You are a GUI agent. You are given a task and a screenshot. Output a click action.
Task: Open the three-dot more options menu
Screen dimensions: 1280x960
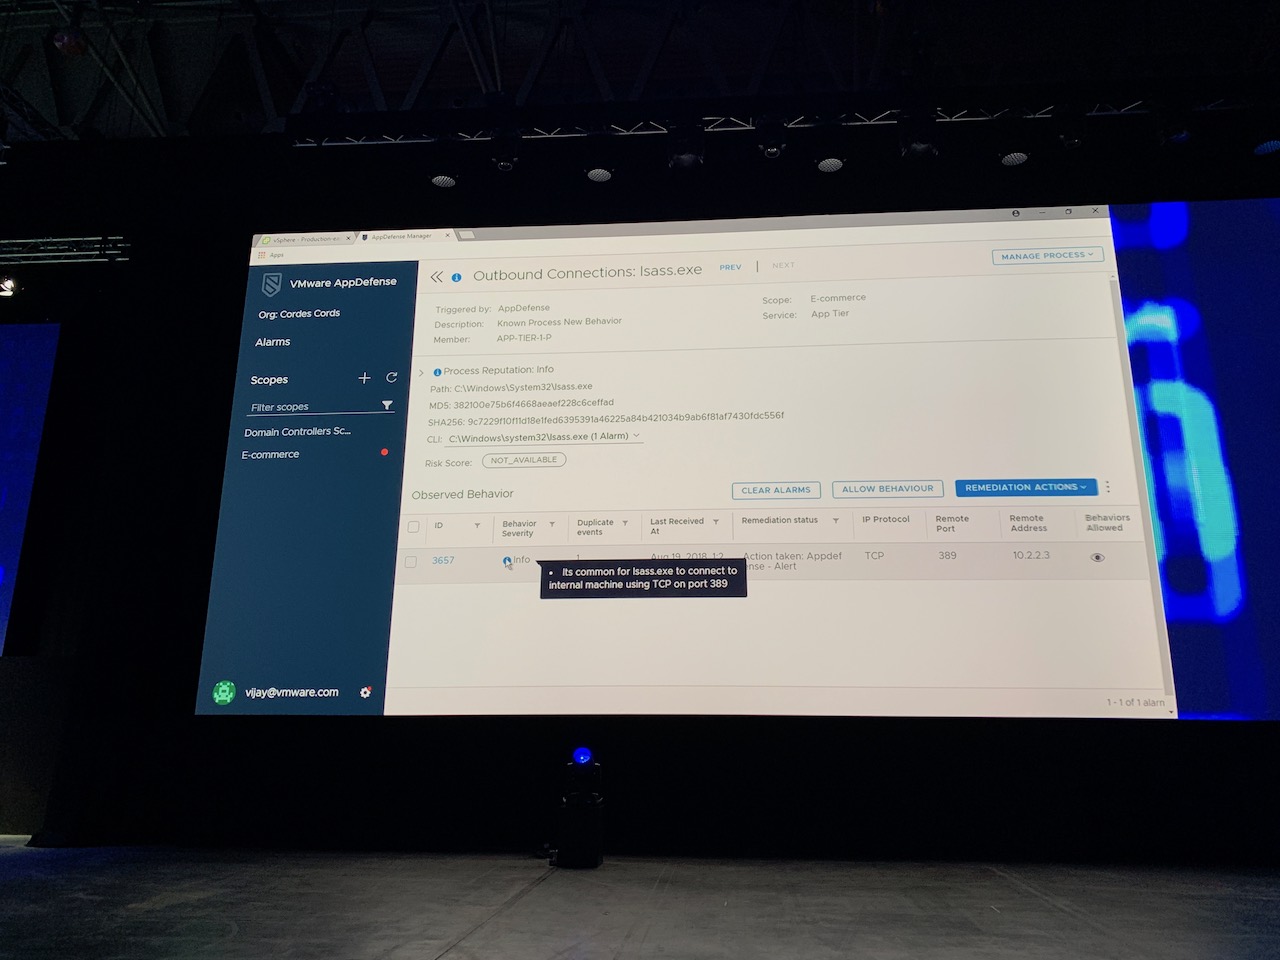tap(1108, 487)
